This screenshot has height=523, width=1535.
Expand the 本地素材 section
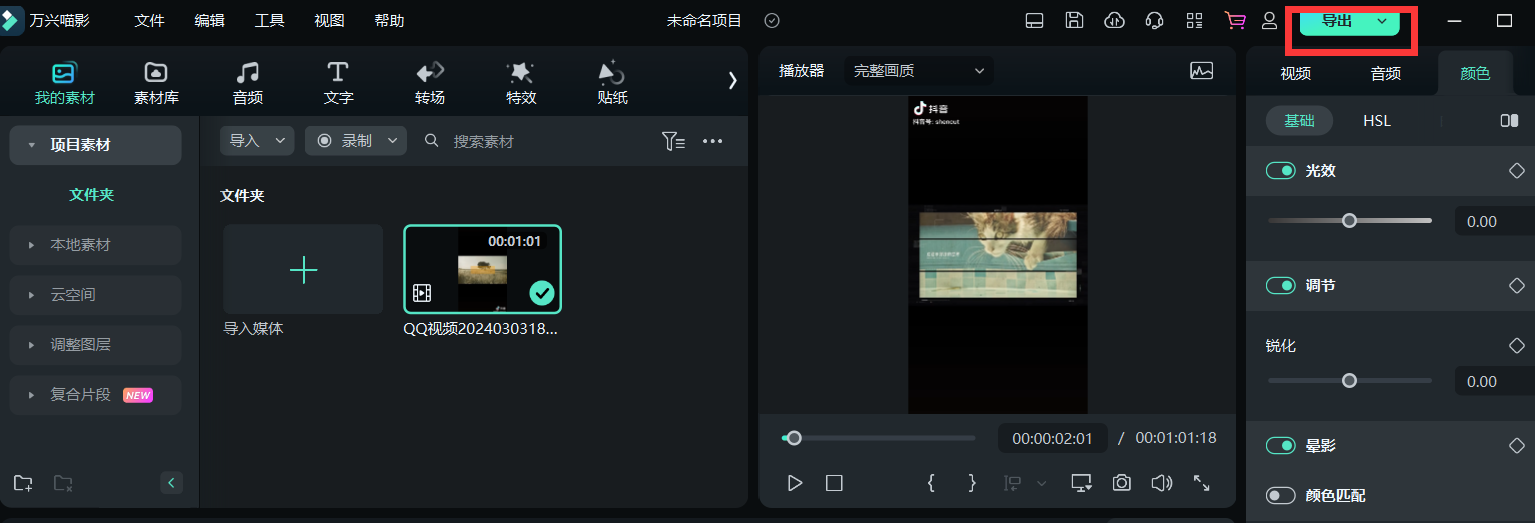click(x=95, y=245)
